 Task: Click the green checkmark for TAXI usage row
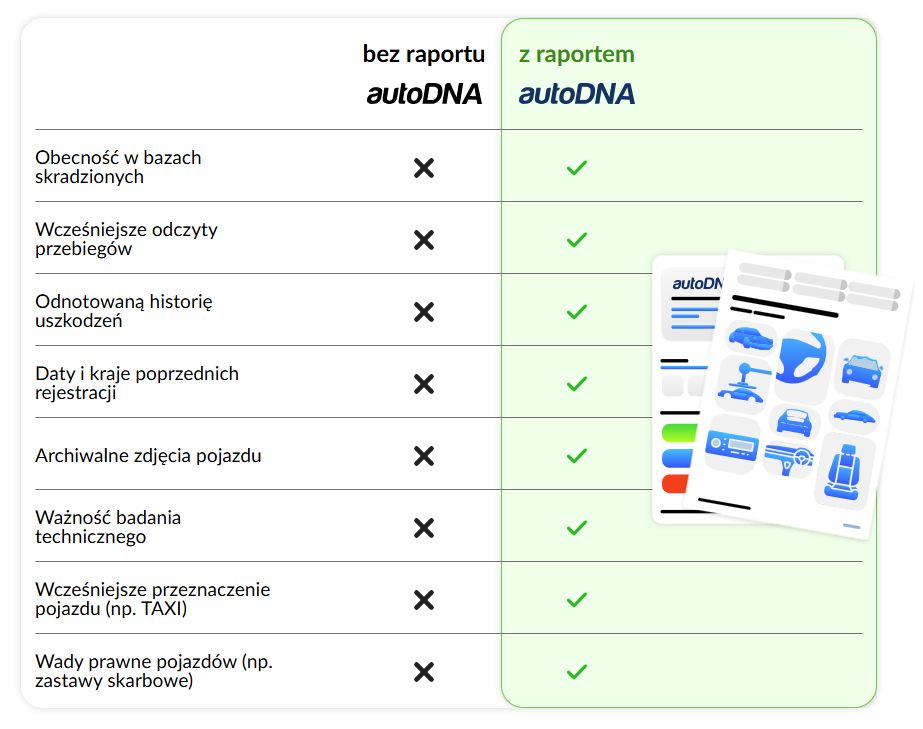(576, 600)
